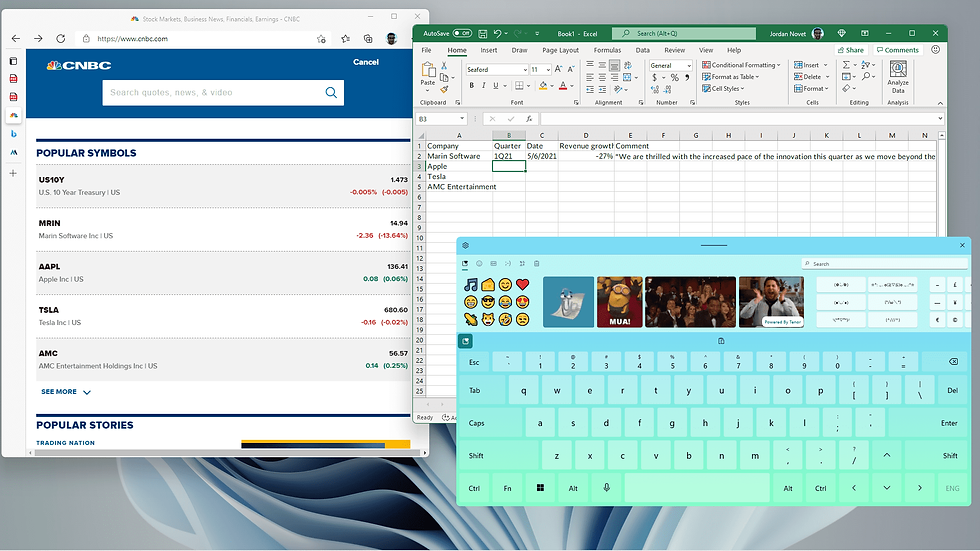This screenshot has height=551, width=980.
Task: Click the browser Refresh icon
Action: click(x=61, y=39)
